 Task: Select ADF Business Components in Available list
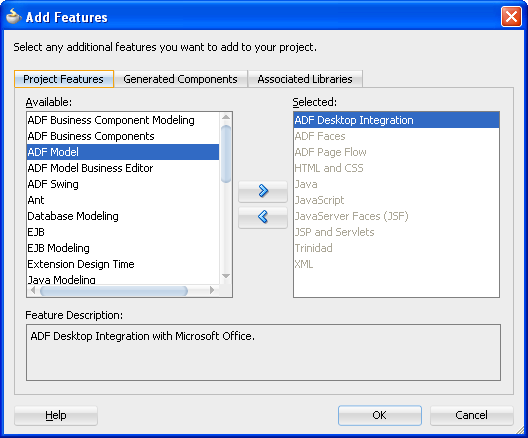123,136
